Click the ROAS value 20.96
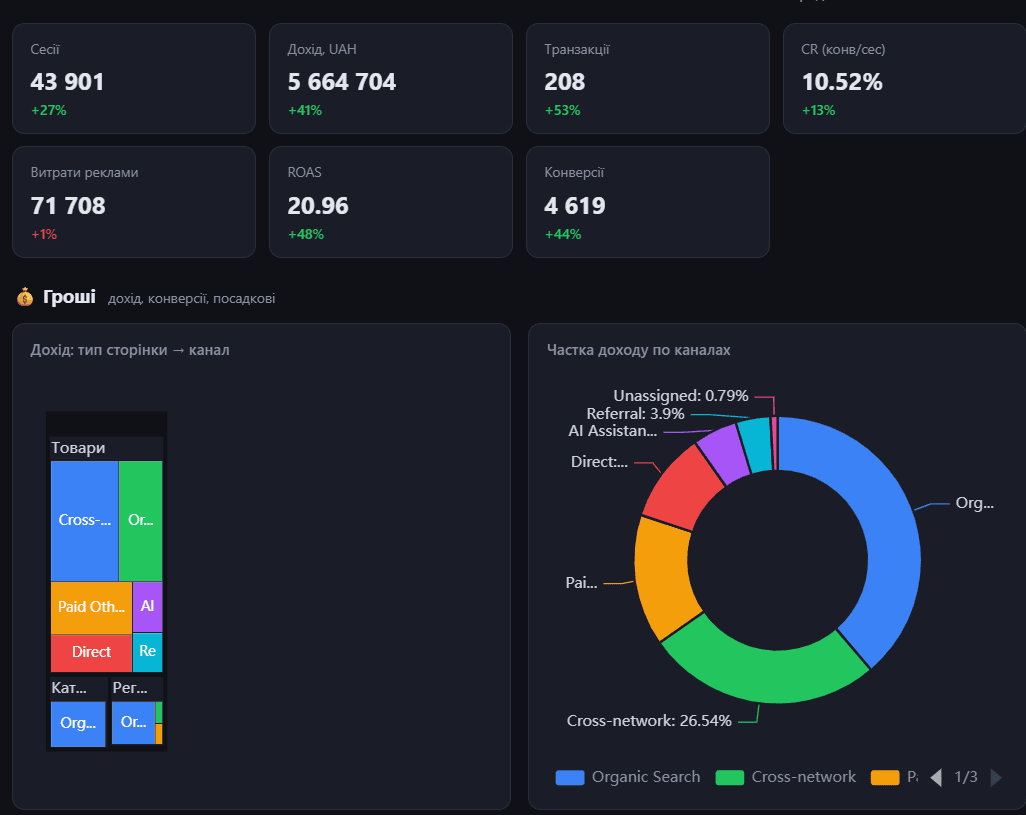This screenshot has height=815, width=1026. 318,206
